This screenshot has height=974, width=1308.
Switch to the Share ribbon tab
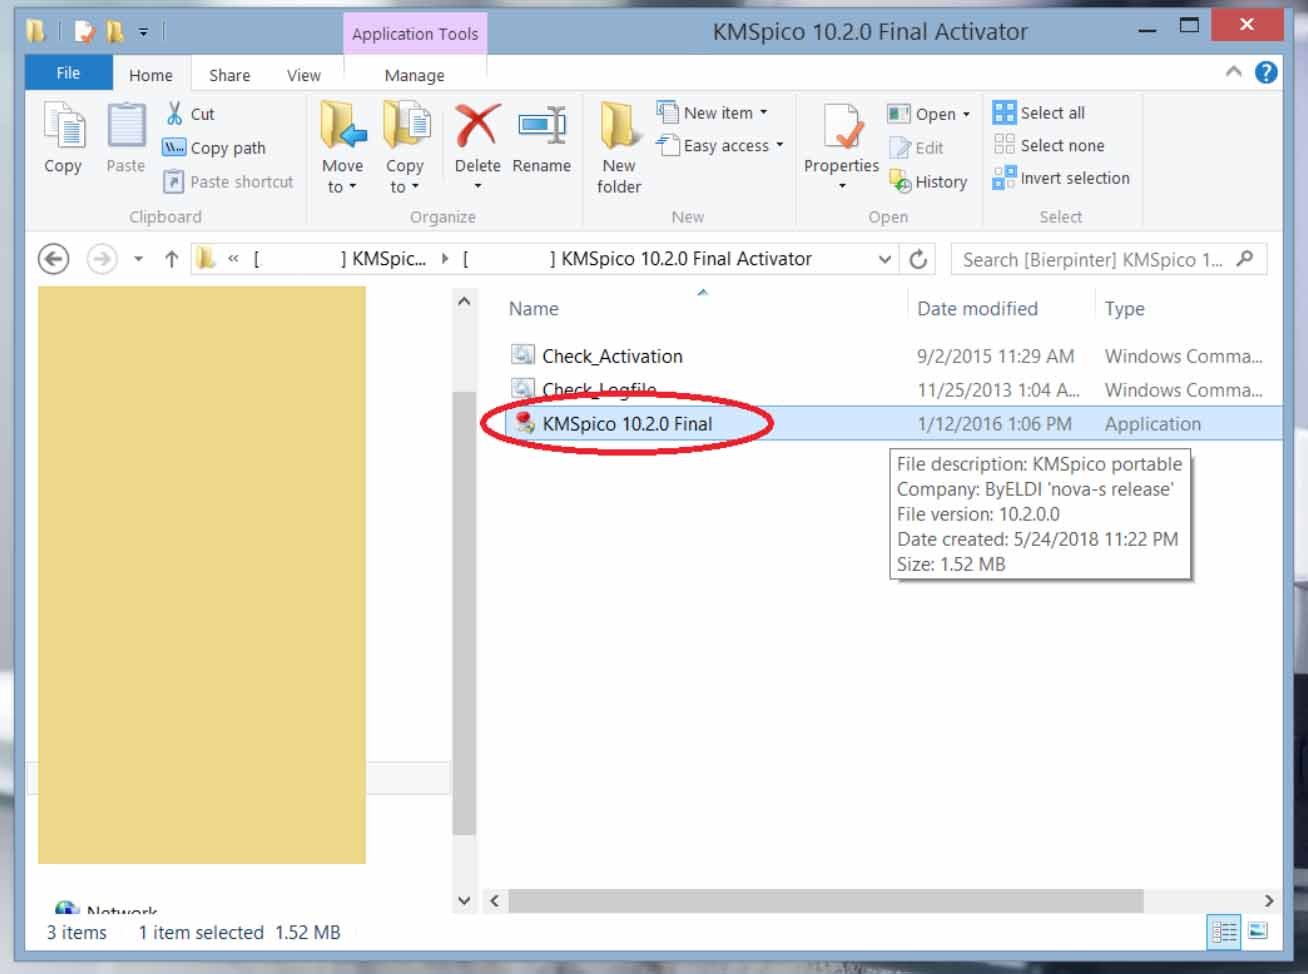point(229,75)
